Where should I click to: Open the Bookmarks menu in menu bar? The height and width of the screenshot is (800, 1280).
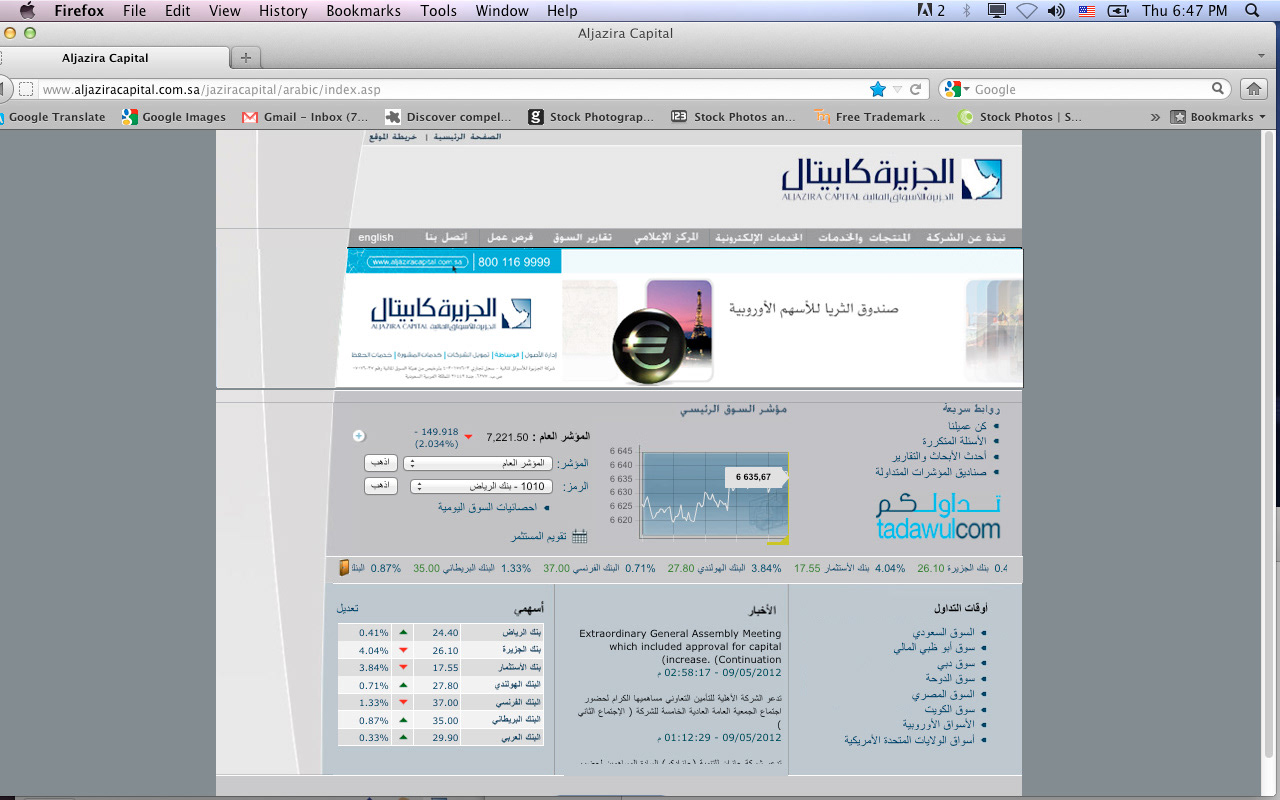(x=363, y=11)
